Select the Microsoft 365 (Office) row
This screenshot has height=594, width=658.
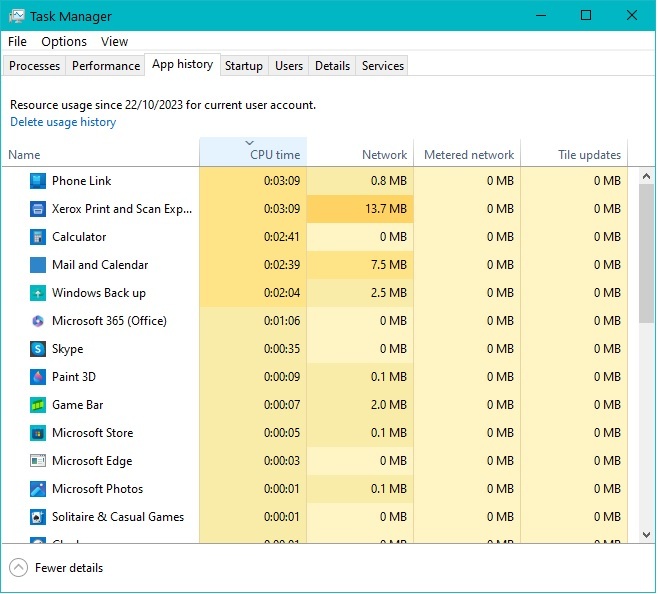click(x=315, y=321)
